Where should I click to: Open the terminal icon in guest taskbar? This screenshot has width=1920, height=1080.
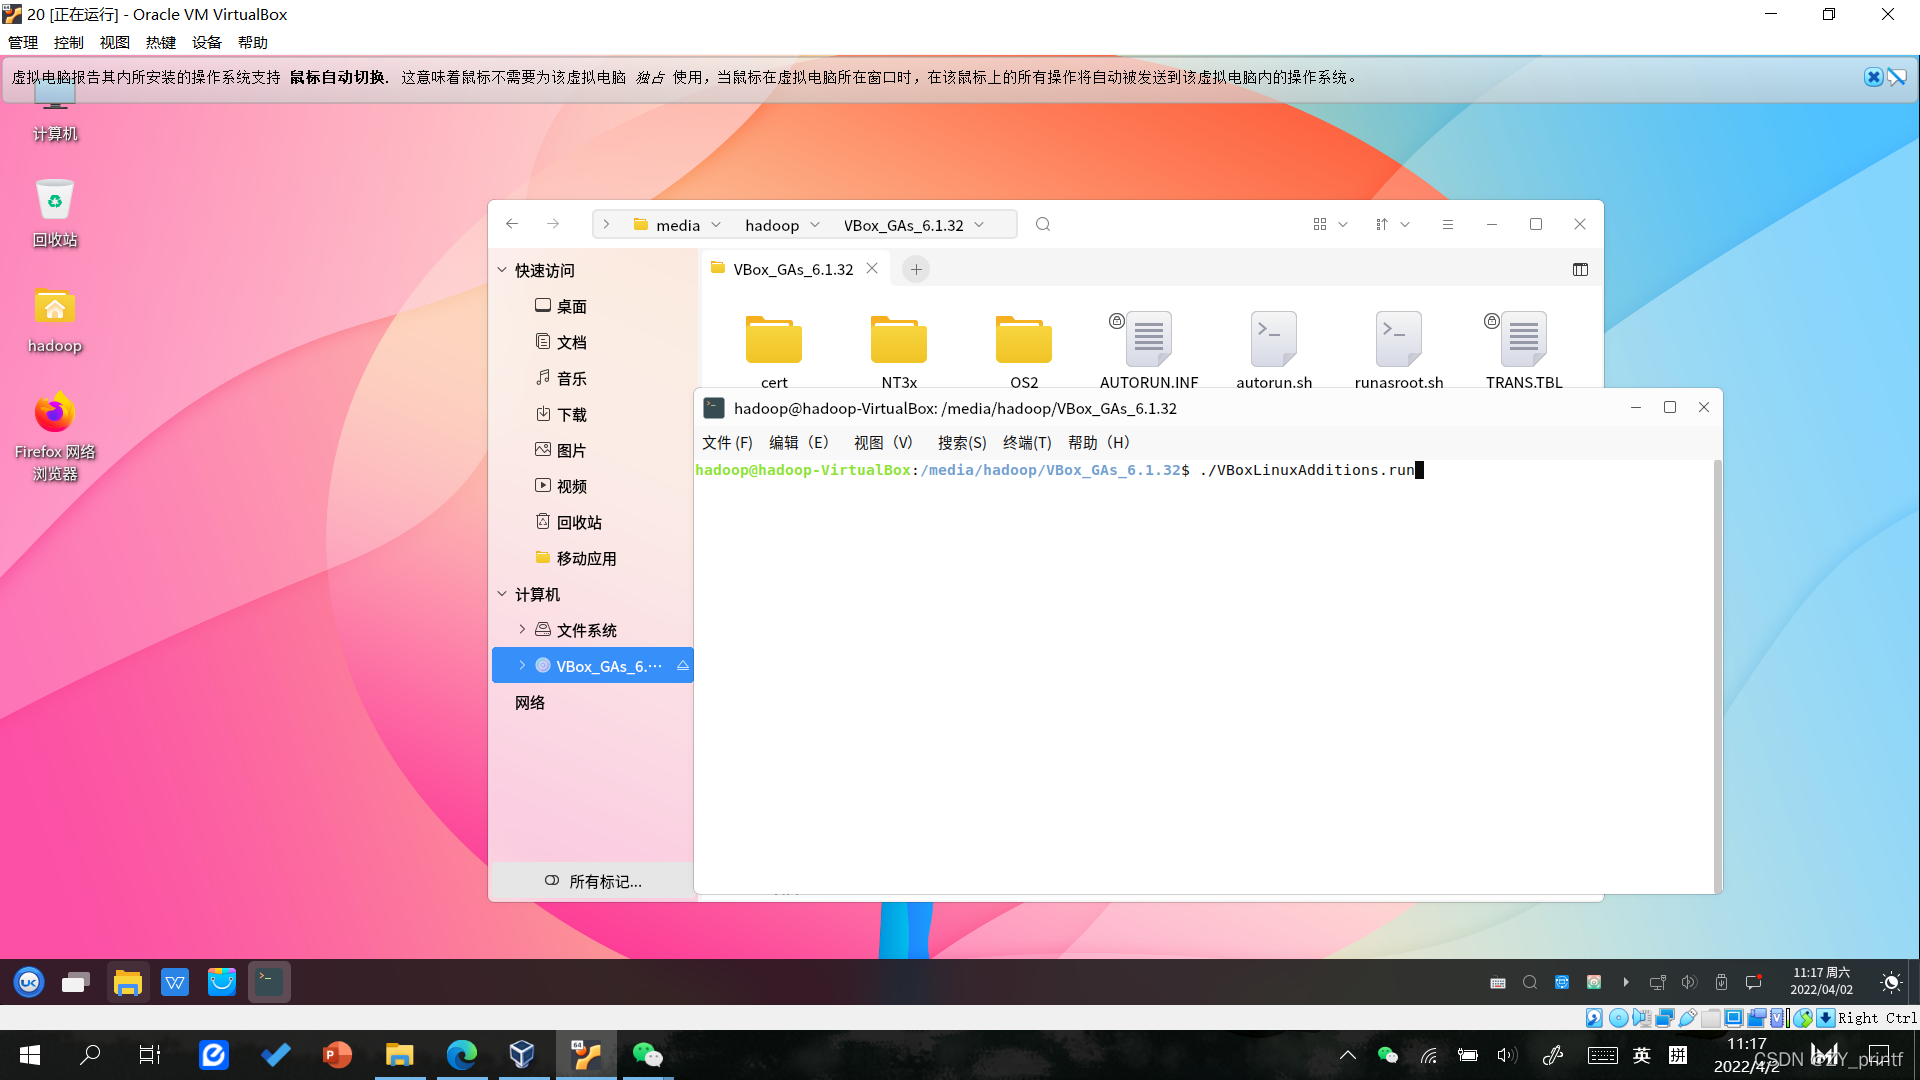(x=269, y=982)
